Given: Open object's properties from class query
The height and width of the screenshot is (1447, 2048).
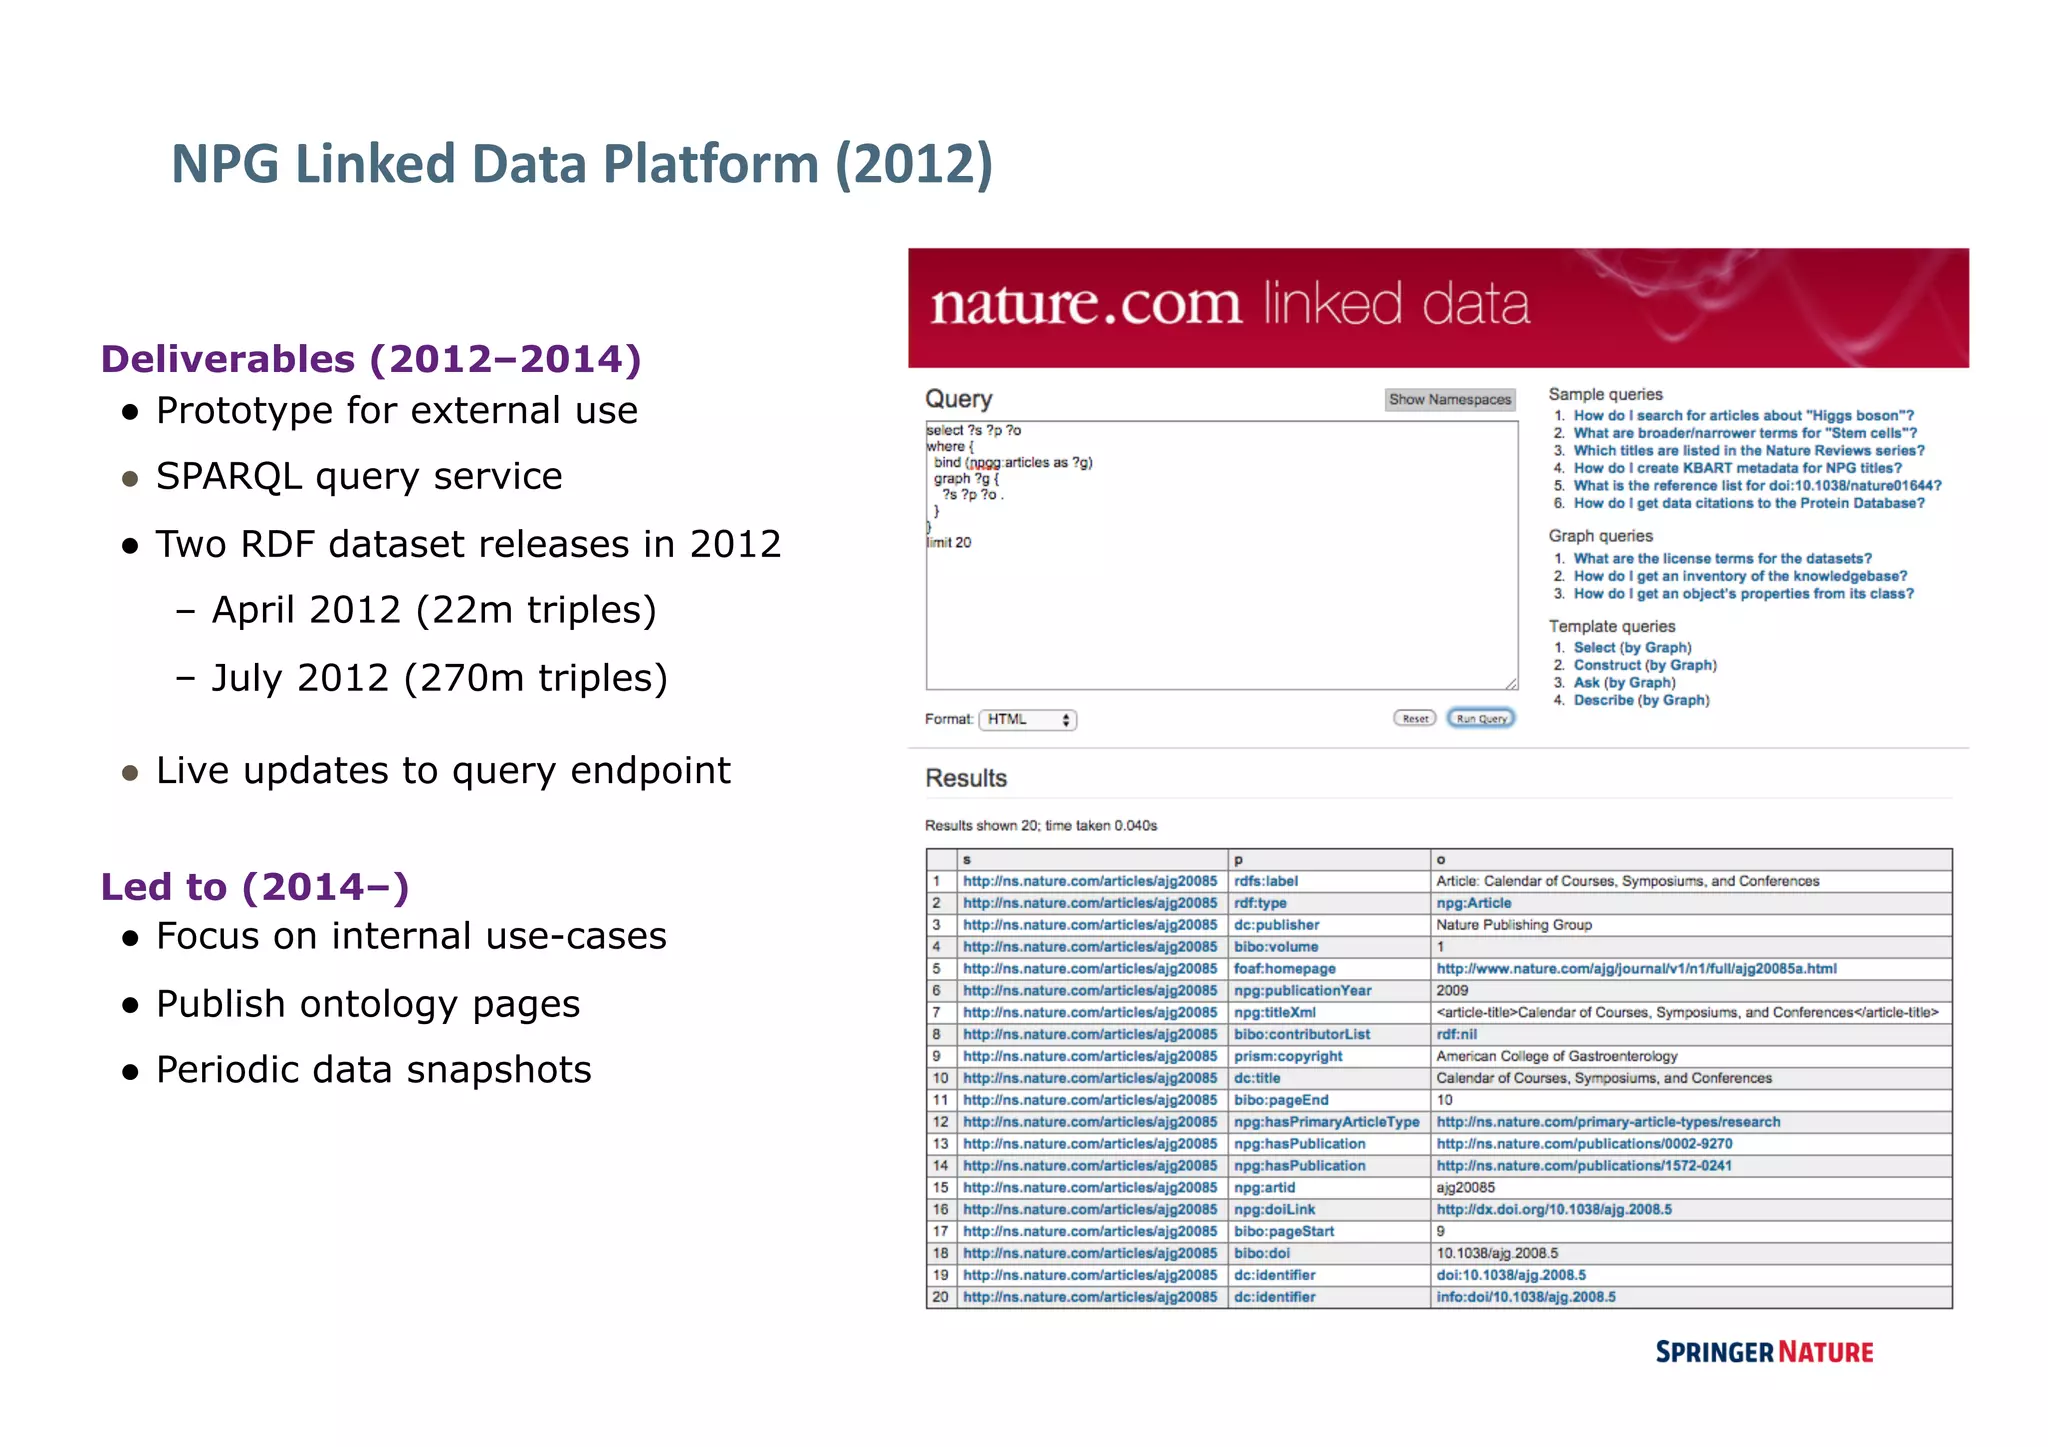Looking at the screenshot, I should point(1743,593).
